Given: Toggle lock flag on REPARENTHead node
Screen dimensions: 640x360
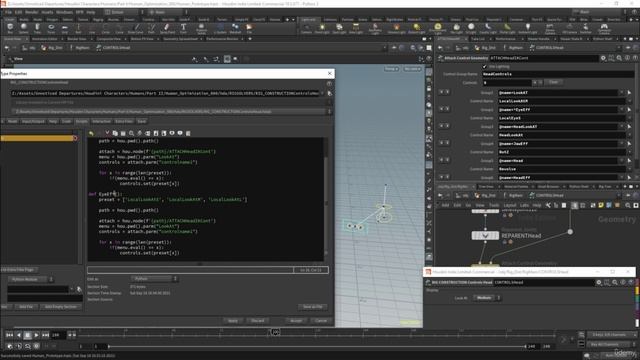Looking at the screenshot, I should point(504,242).
